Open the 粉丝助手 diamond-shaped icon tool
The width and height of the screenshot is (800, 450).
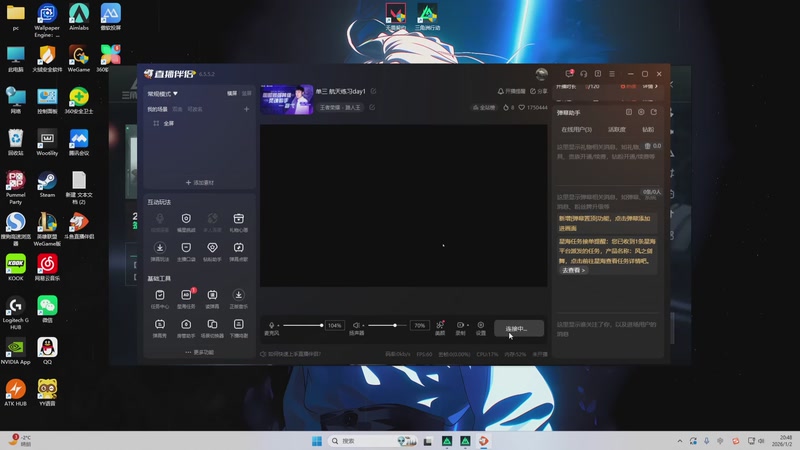pos(212,252)
